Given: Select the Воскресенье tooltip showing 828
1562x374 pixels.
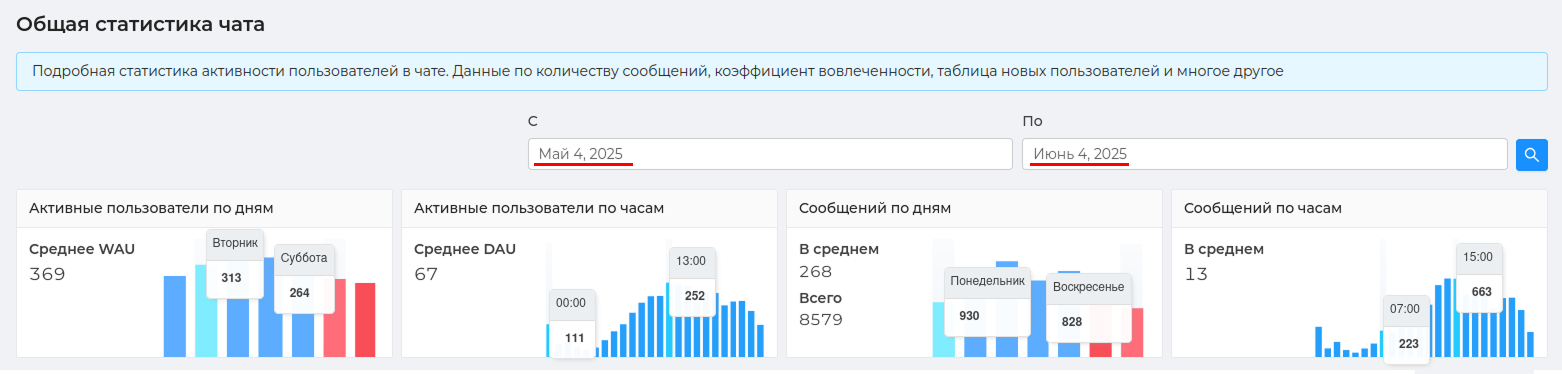Looking at the screenshot, I should tap(1089, 307).
